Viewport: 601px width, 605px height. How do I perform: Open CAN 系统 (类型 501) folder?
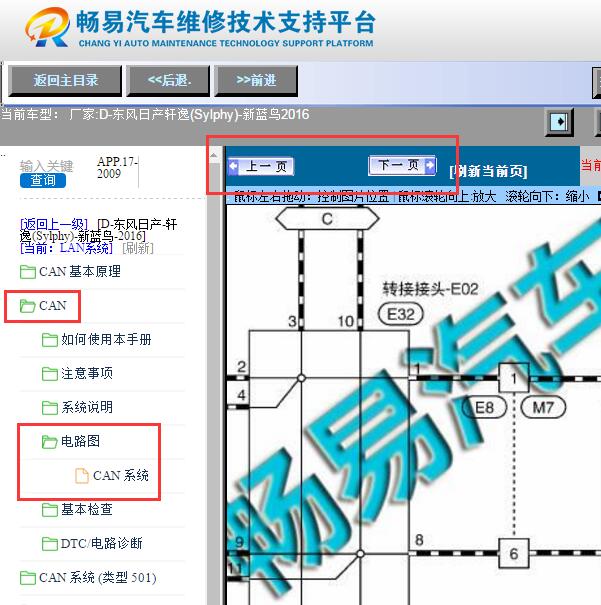pos(88,578)
